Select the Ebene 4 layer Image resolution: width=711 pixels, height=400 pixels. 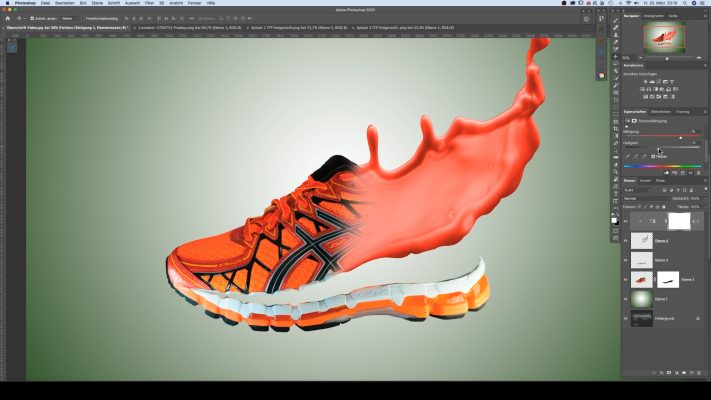650,240
